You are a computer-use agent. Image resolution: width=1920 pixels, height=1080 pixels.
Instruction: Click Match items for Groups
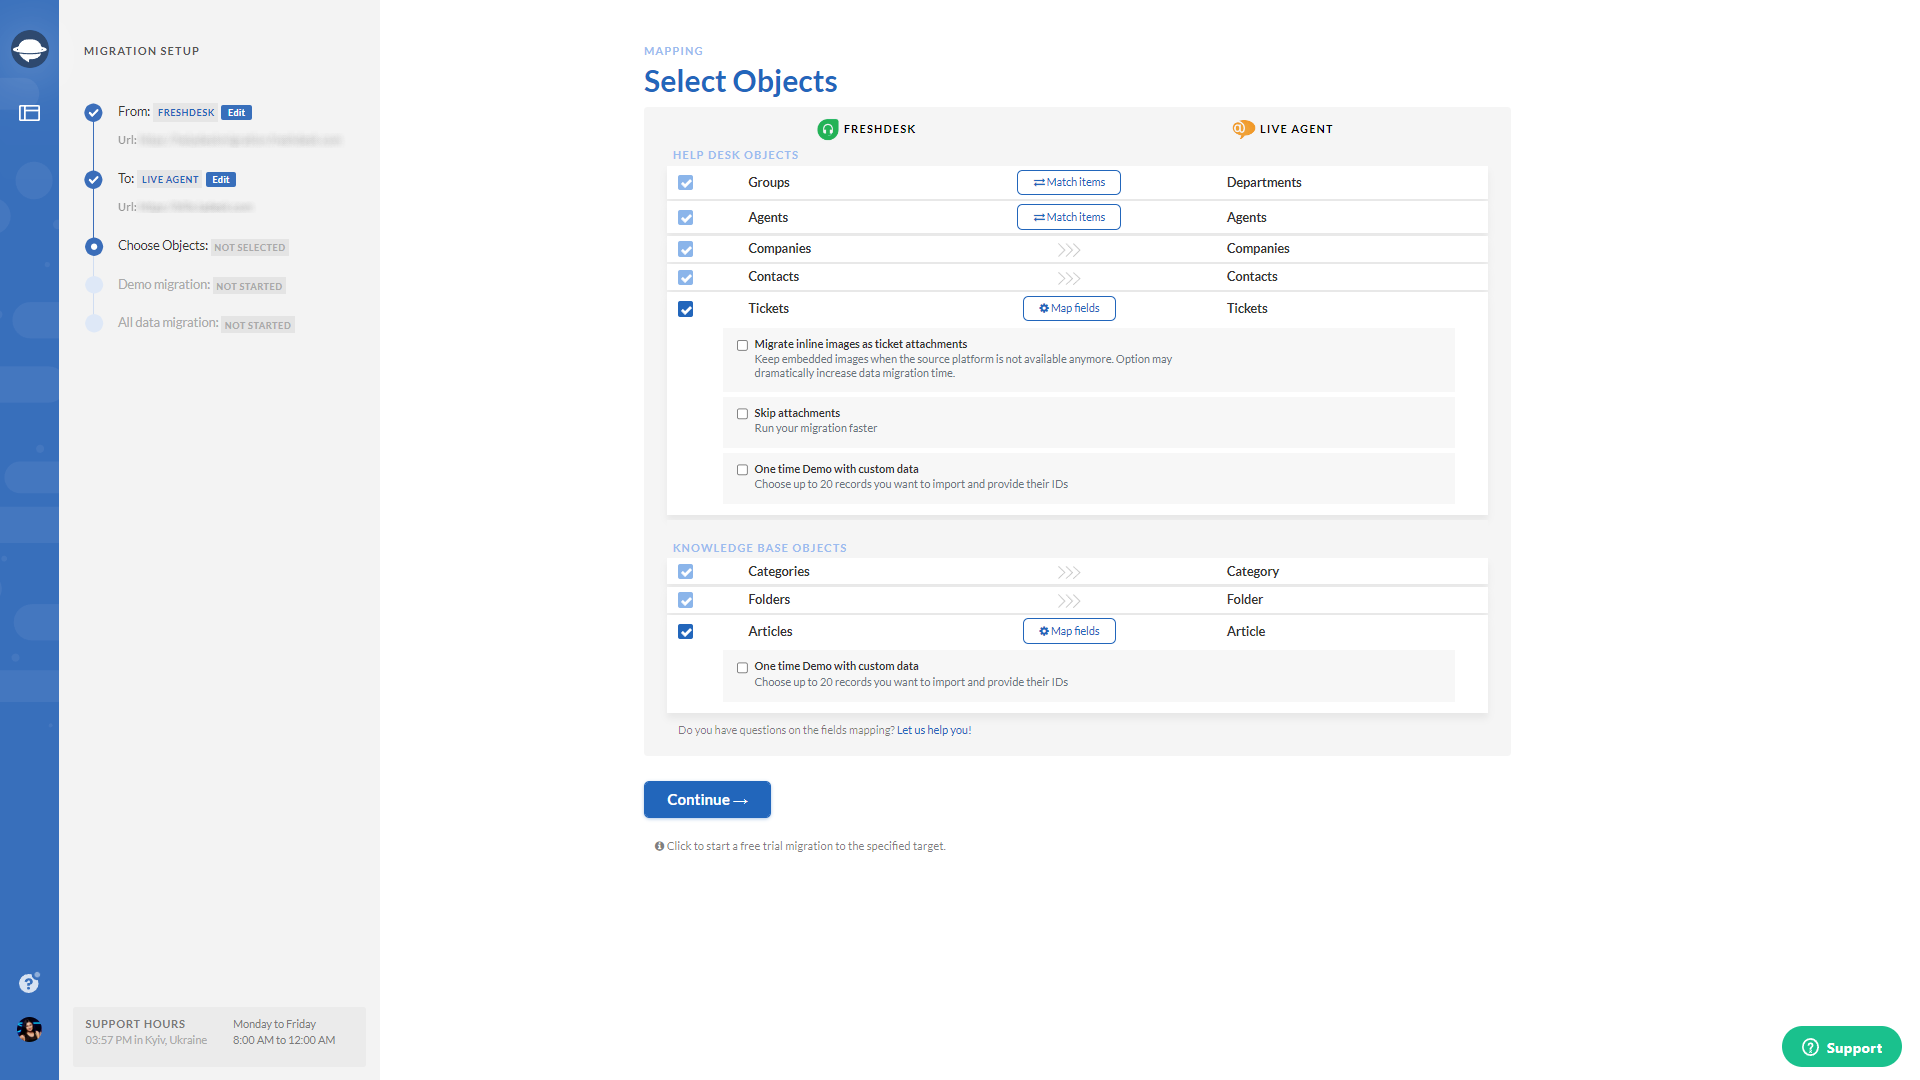pyautogui.click(x=1068, y=182)
